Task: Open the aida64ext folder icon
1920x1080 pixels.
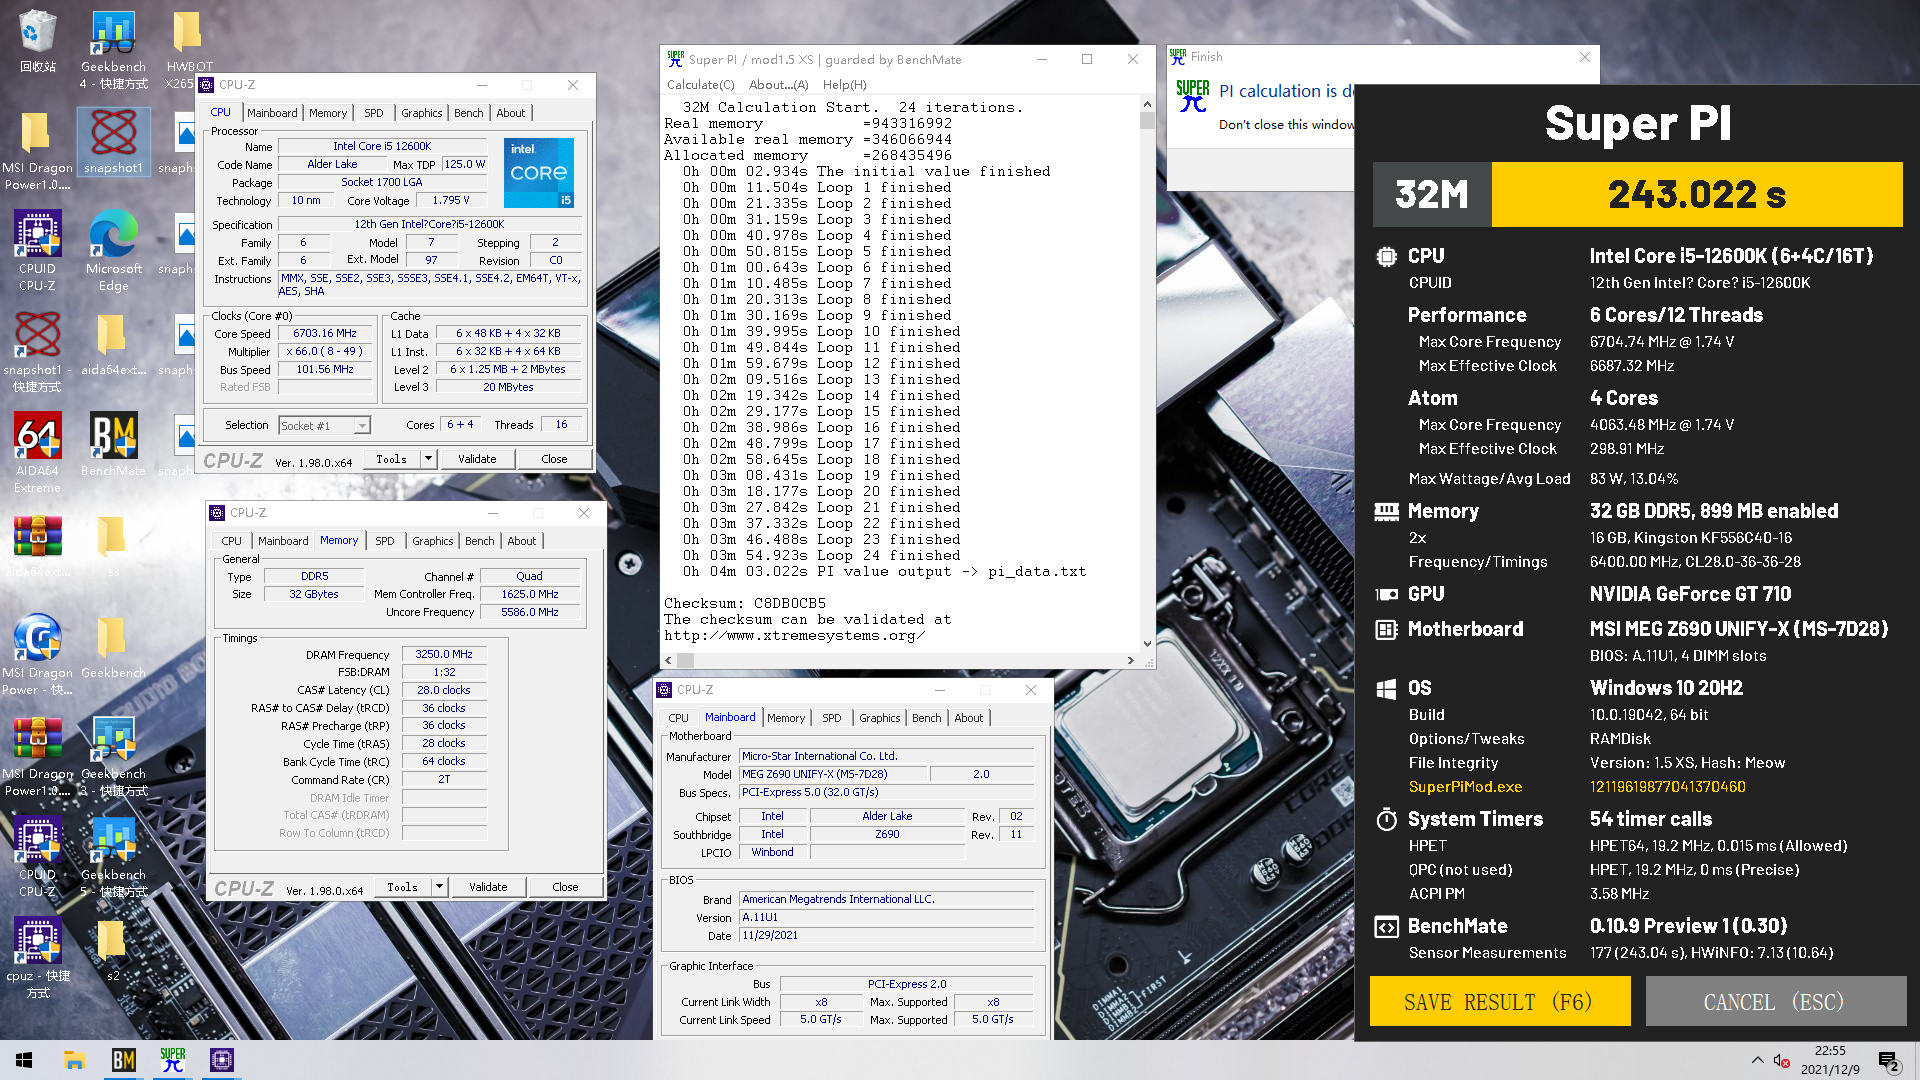Action: tap(113, 345)
